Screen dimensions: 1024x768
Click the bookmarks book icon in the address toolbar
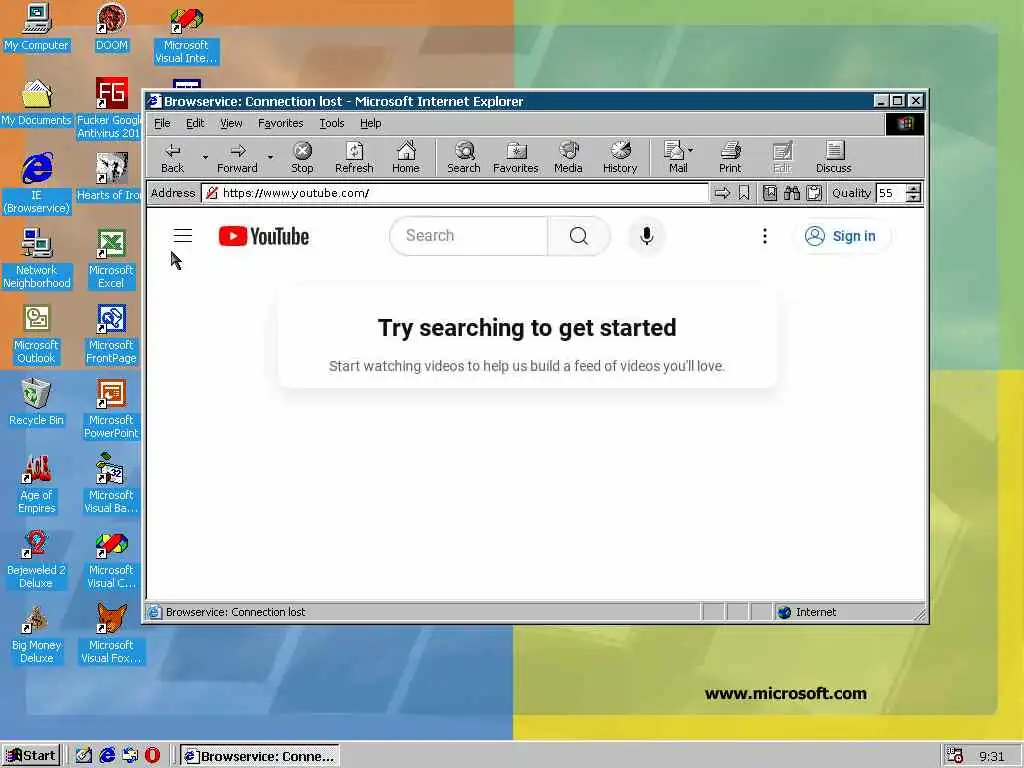pos(770,193)
